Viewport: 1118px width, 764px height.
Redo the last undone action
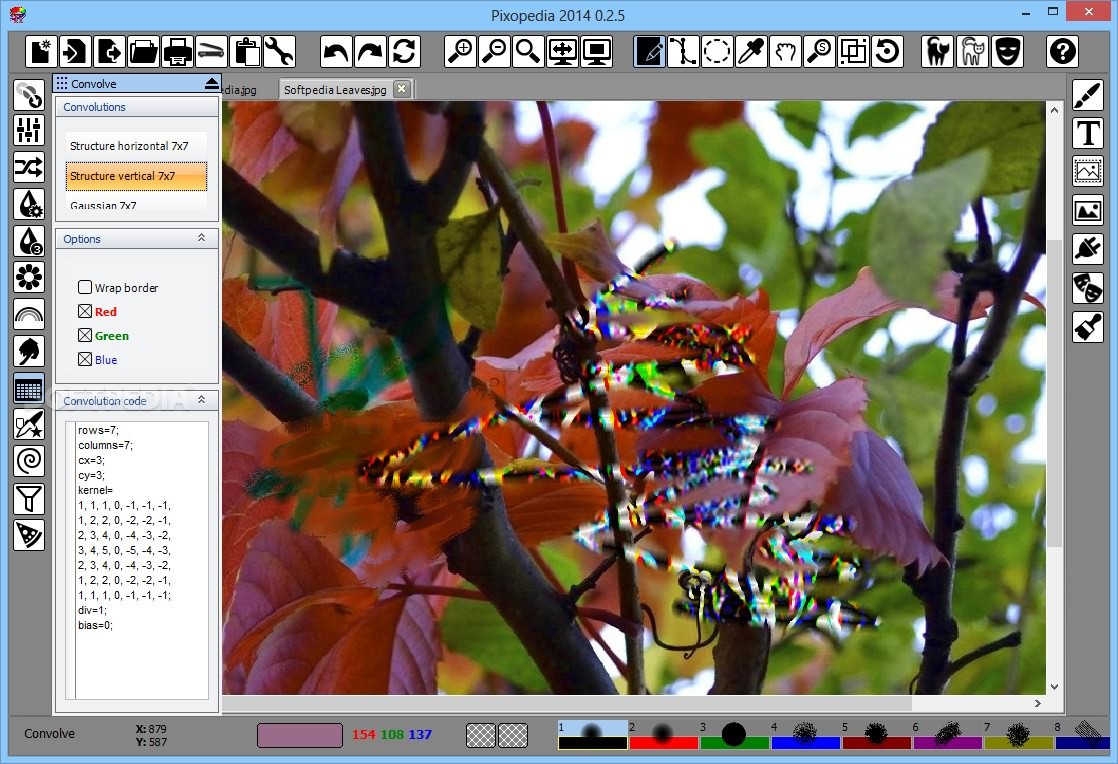coord(370,51)
